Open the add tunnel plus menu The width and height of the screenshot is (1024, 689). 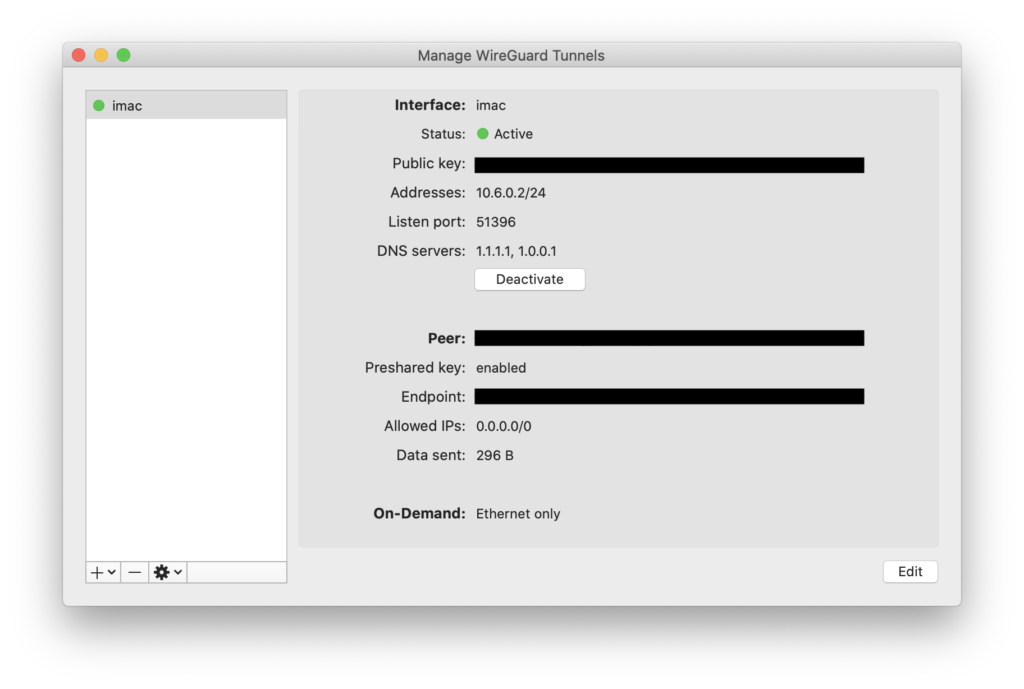[103, 572]
